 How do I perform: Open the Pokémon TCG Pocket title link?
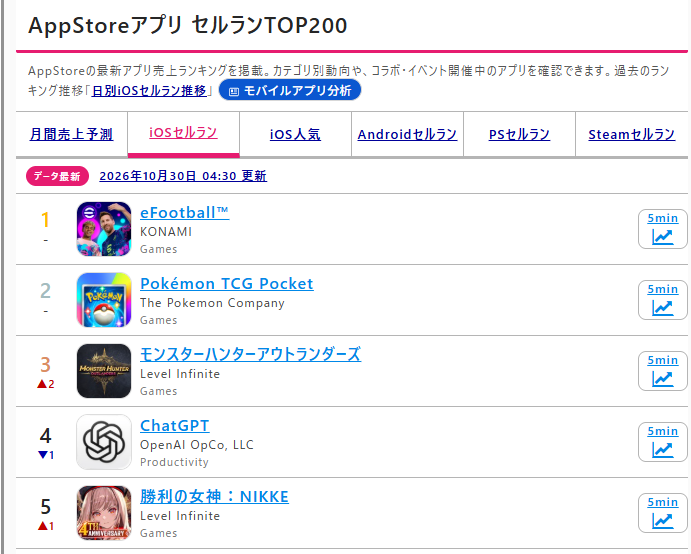pyautogui.click(x=227, y=284)
